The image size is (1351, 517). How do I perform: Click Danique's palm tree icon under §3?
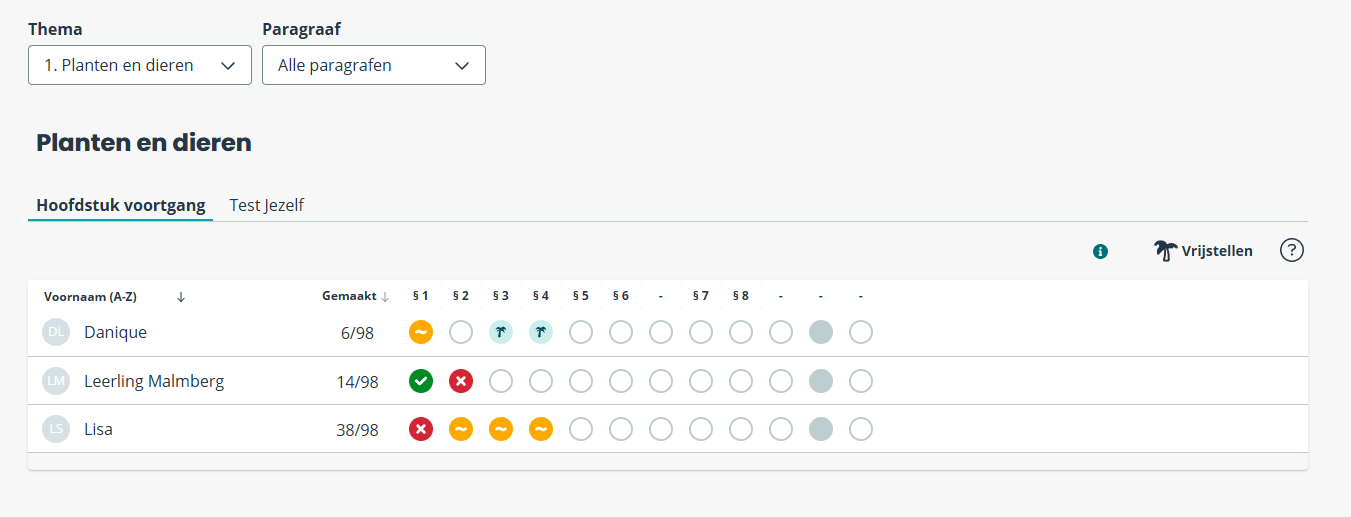pos(501,332)
